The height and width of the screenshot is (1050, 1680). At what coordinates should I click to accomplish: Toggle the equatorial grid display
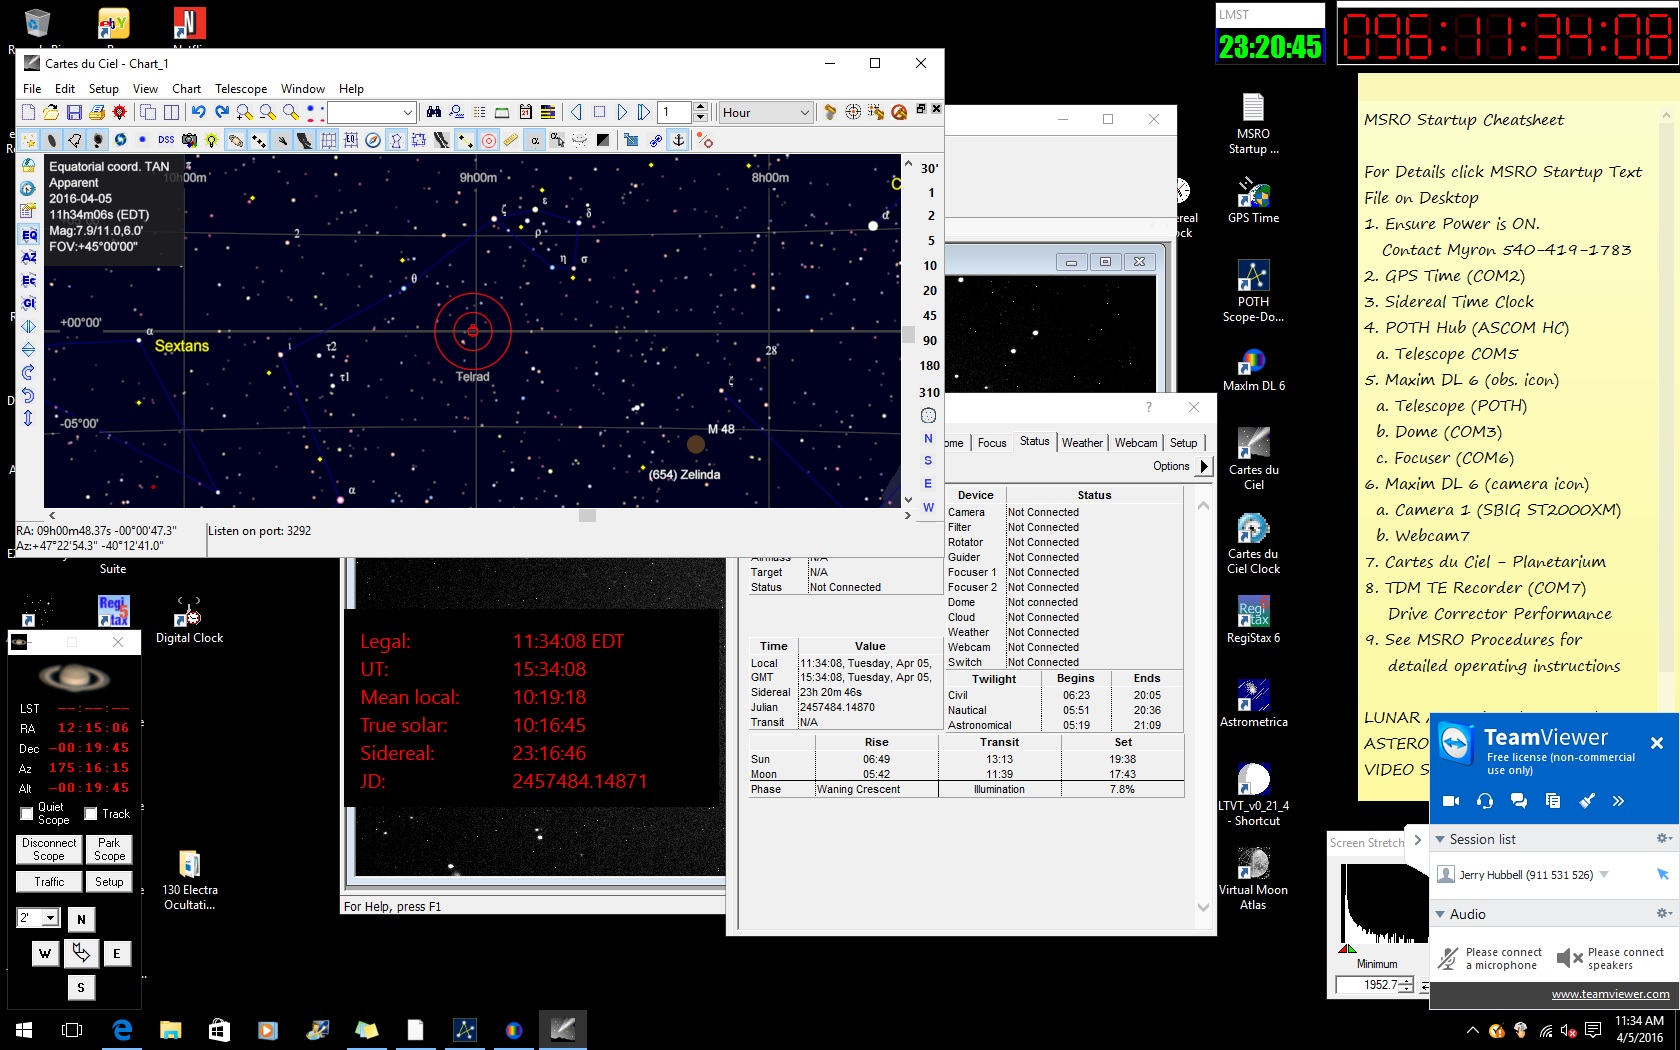point(327,140)
